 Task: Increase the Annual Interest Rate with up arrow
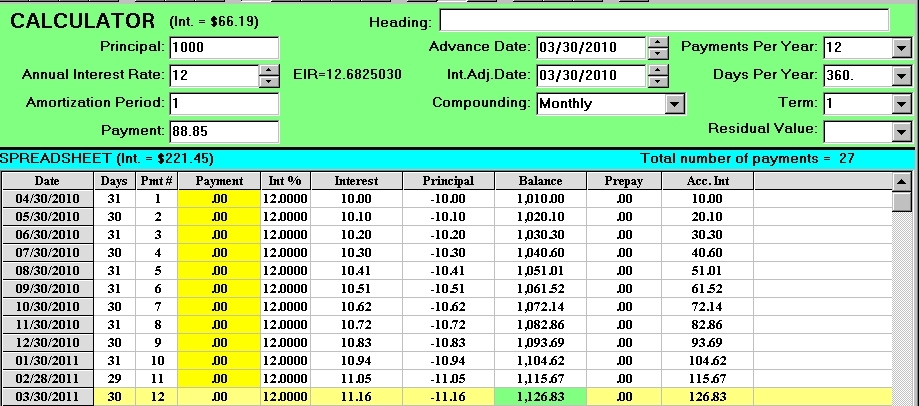(x=269, y=69)
